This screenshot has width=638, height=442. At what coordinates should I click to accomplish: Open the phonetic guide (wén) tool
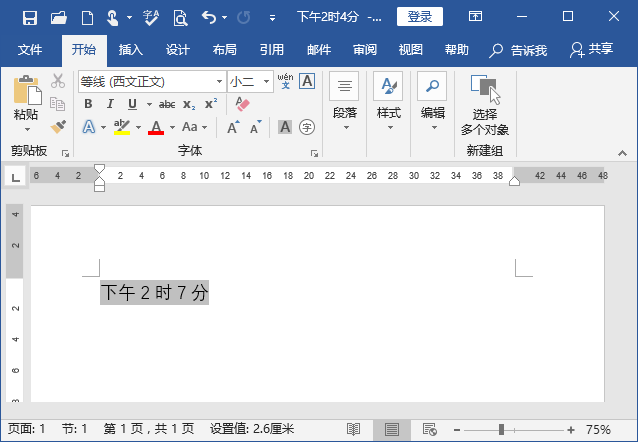285,81
